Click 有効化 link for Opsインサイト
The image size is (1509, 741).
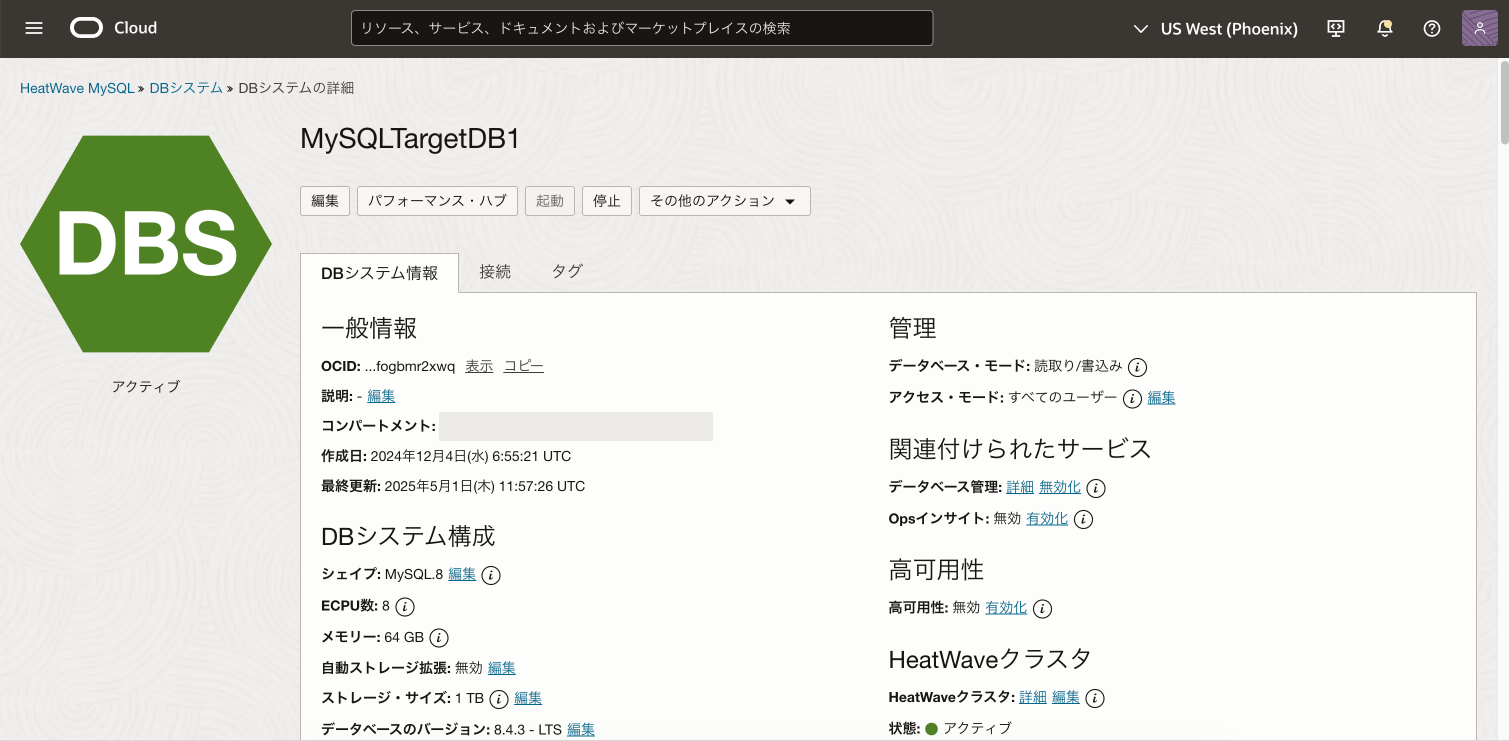click(x=1047, y=518)
